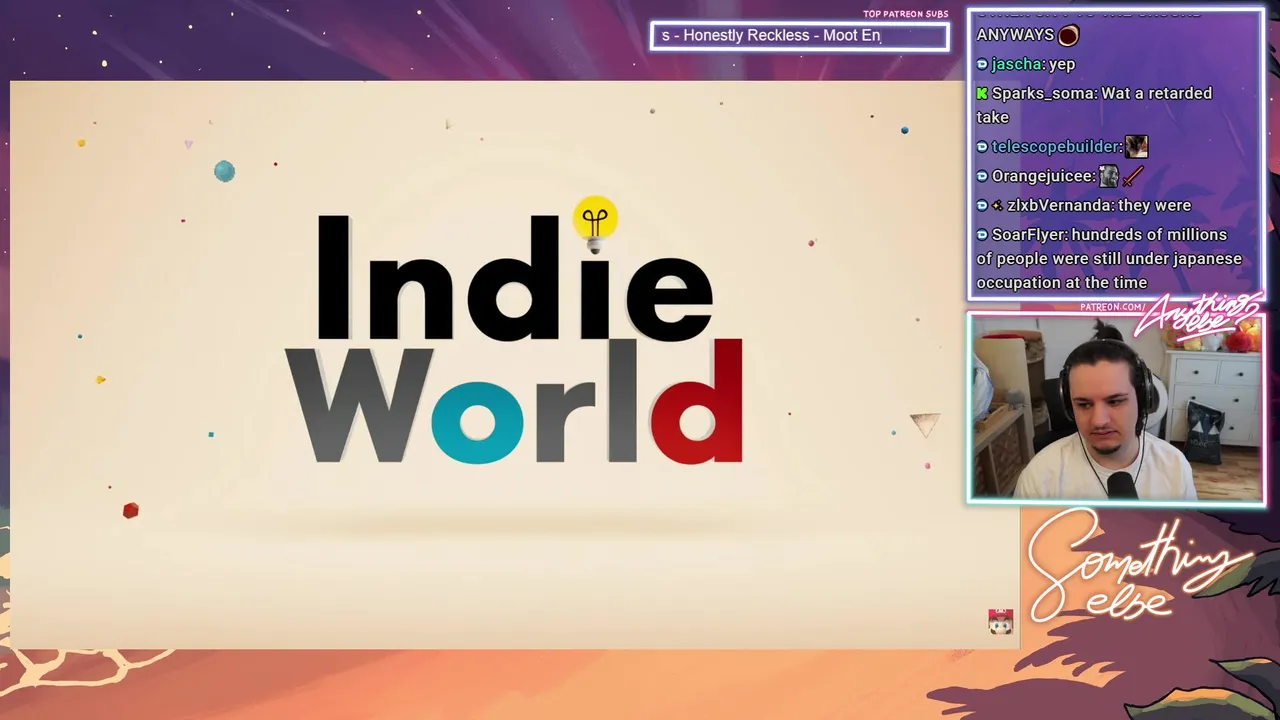This screenshot has width=1280, height=720.
Task: Click the platform badge beside Orangejuicee
Action: pyautogui.click(x=982, y=176)
